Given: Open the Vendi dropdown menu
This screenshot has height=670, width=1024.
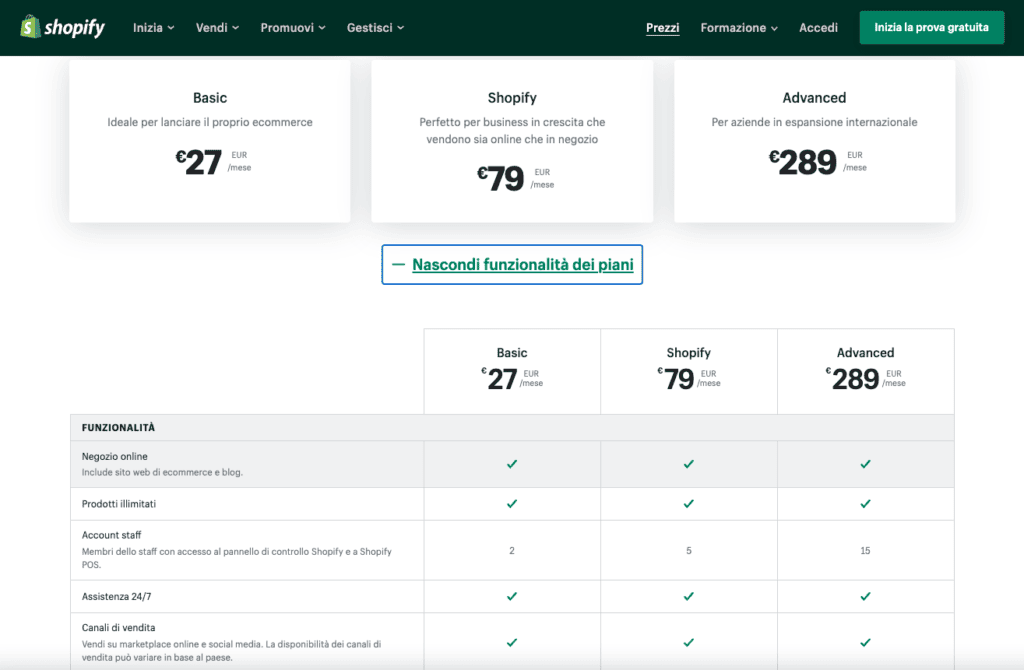Looking at the screenshot, I should tap(217, 27).
